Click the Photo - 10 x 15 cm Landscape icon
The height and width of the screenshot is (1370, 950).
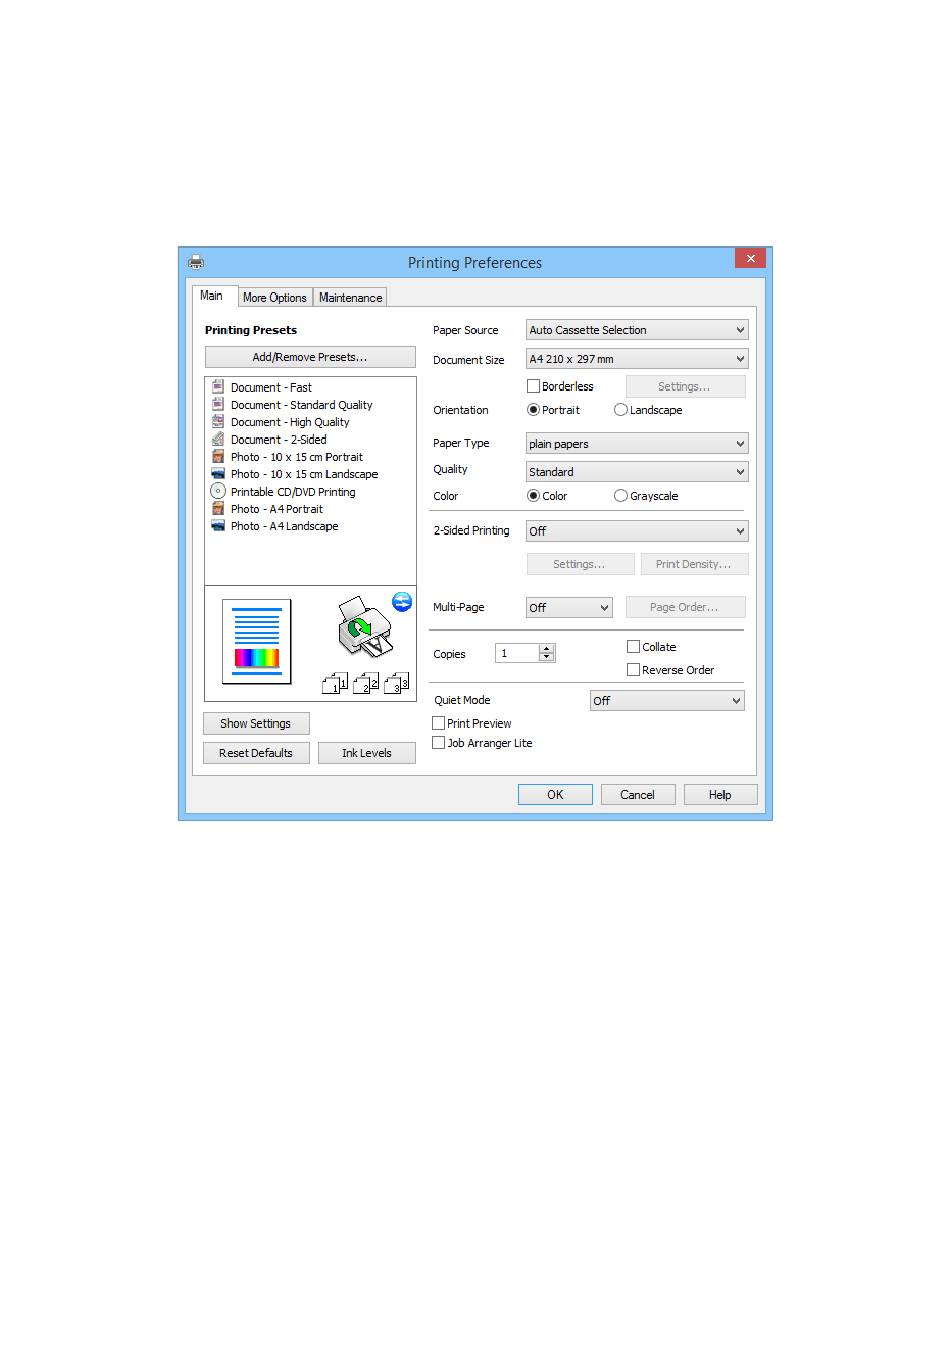218,473
